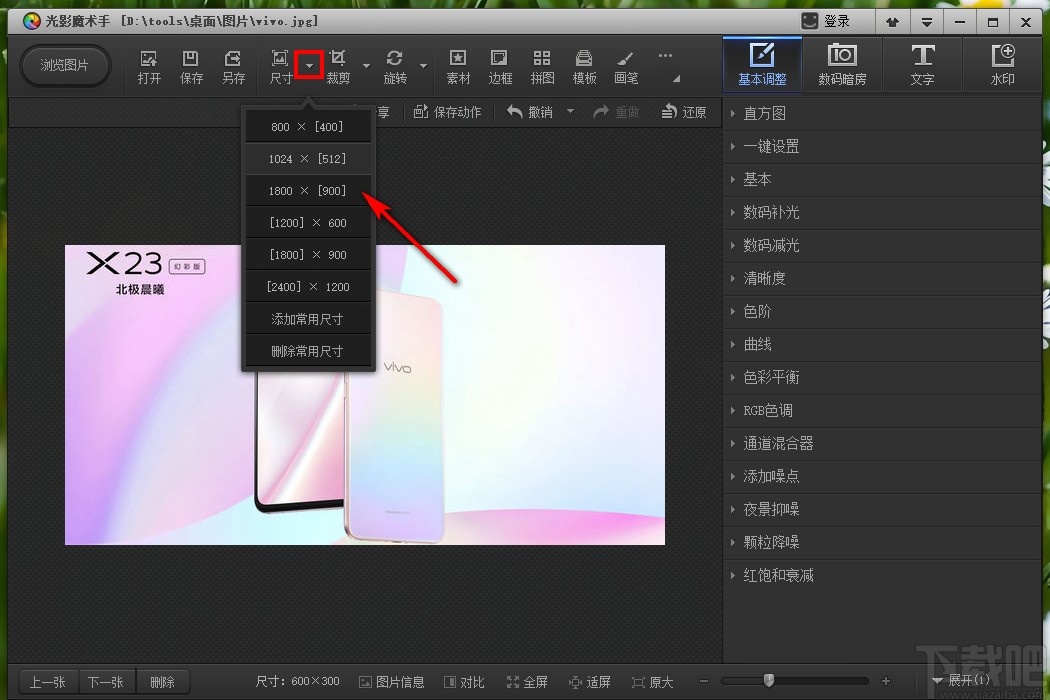This screenshot has height=700, width=1050.
Task: Expand the 红饱和衰减 section
Action: pos(883,575)
